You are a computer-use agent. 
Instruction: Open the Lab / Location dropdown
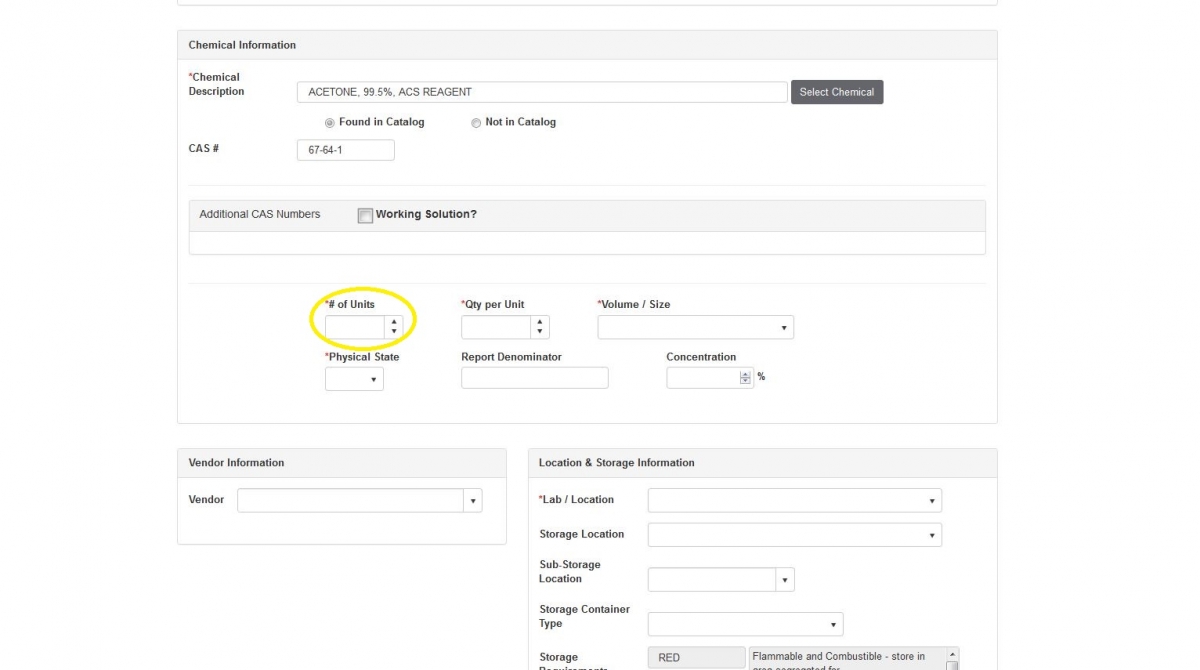[x=932, y=500]
